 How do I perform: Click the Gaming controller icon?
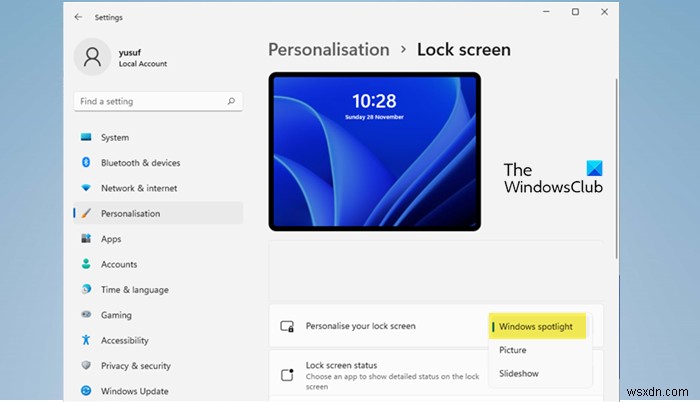[x=86, y=314]
